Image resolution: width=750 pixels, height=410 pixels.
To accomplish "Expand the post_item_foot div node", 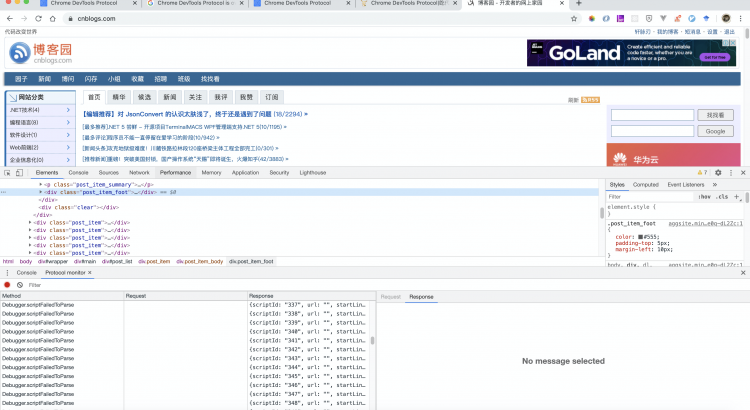I will [41, 191].
